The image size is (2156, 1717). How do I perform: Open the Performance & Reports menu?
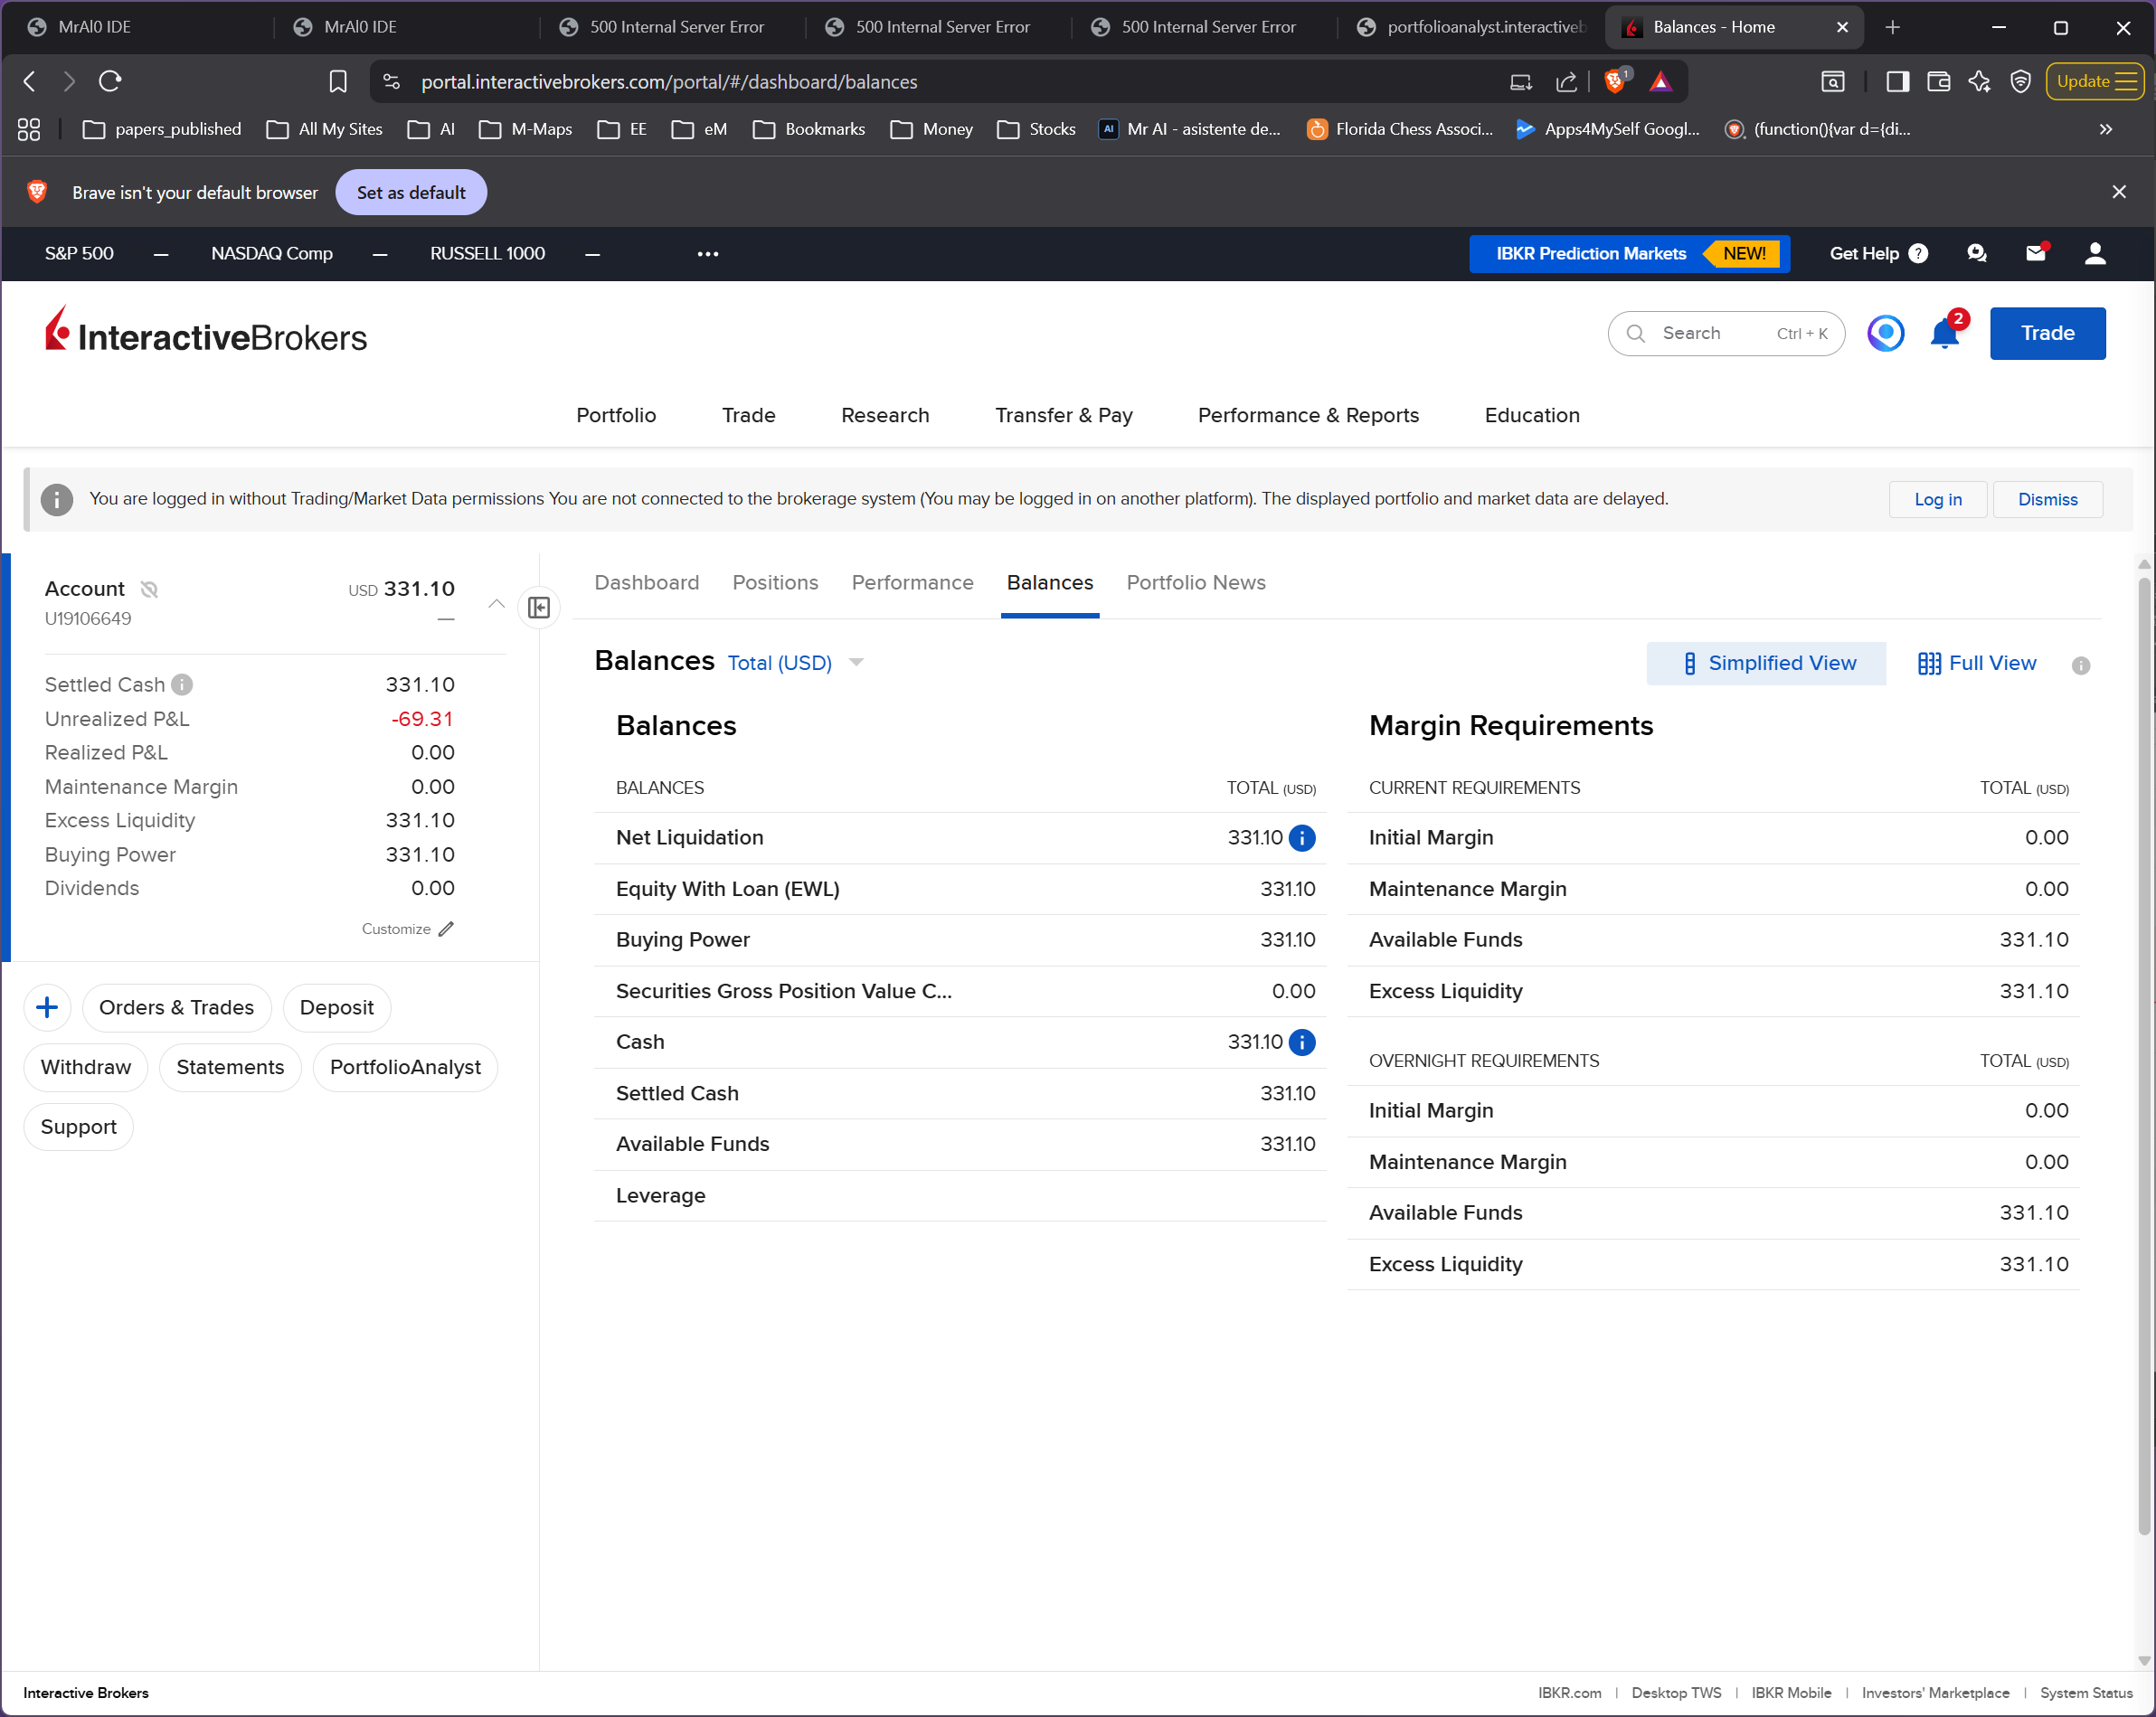(1308, 415)
